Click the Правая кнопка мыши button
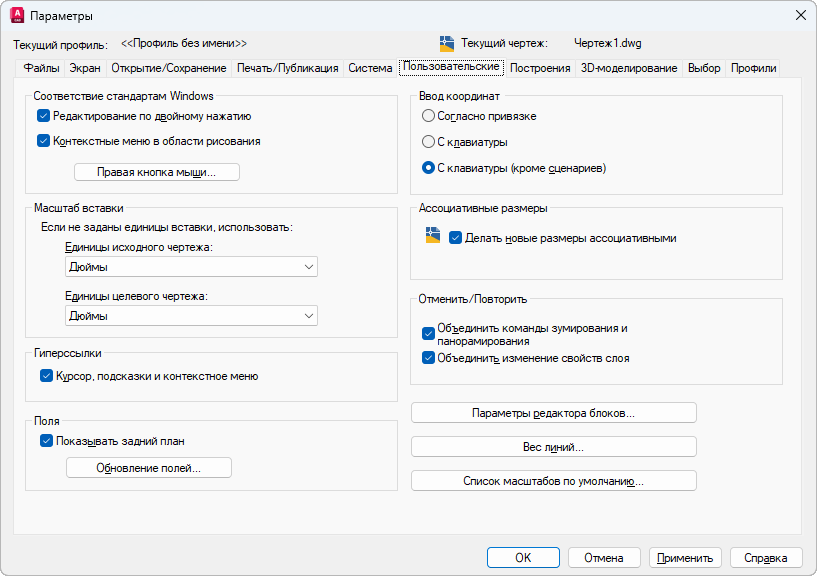This screenshot has height=576, width=817. click(x=157, y=172)
